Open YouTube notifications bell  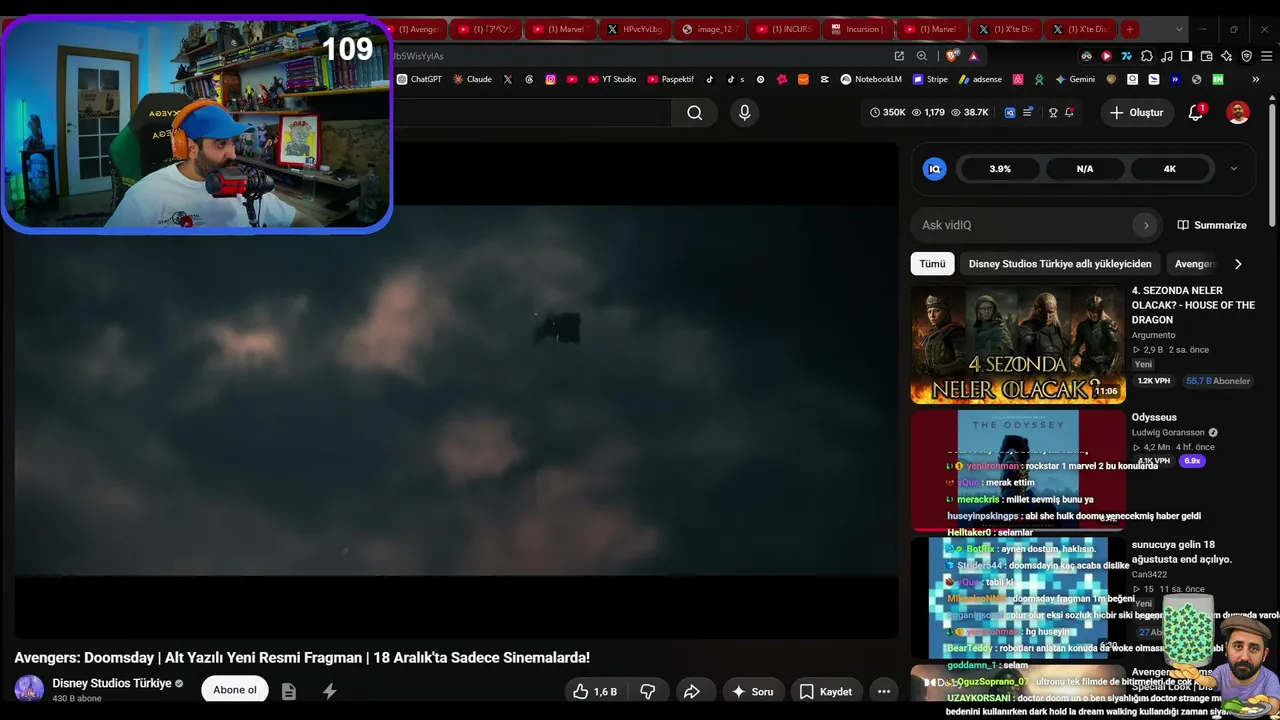pos(1195,113)
